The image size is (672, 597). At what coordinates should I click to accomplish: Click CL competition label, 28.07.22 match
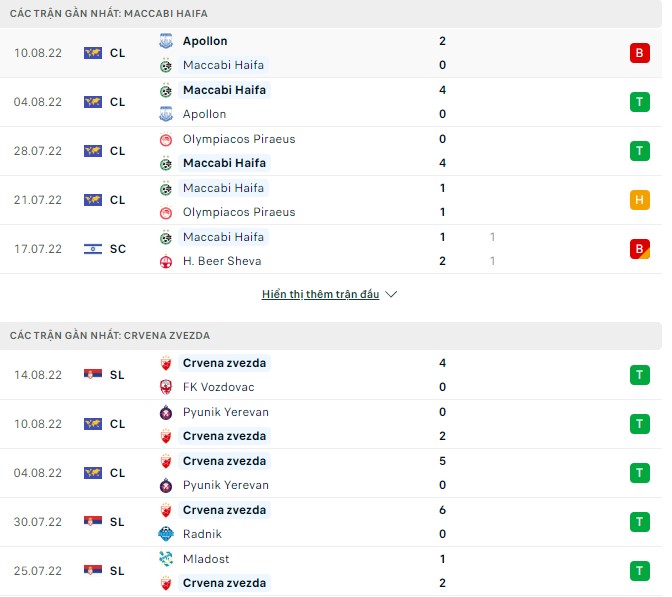[x=118, y=151]
